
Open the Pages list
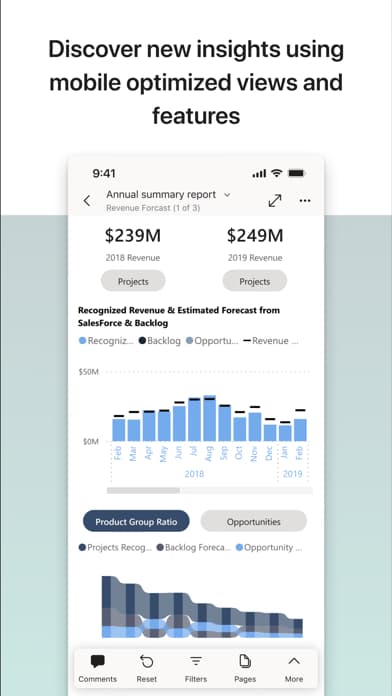point(245,668)
